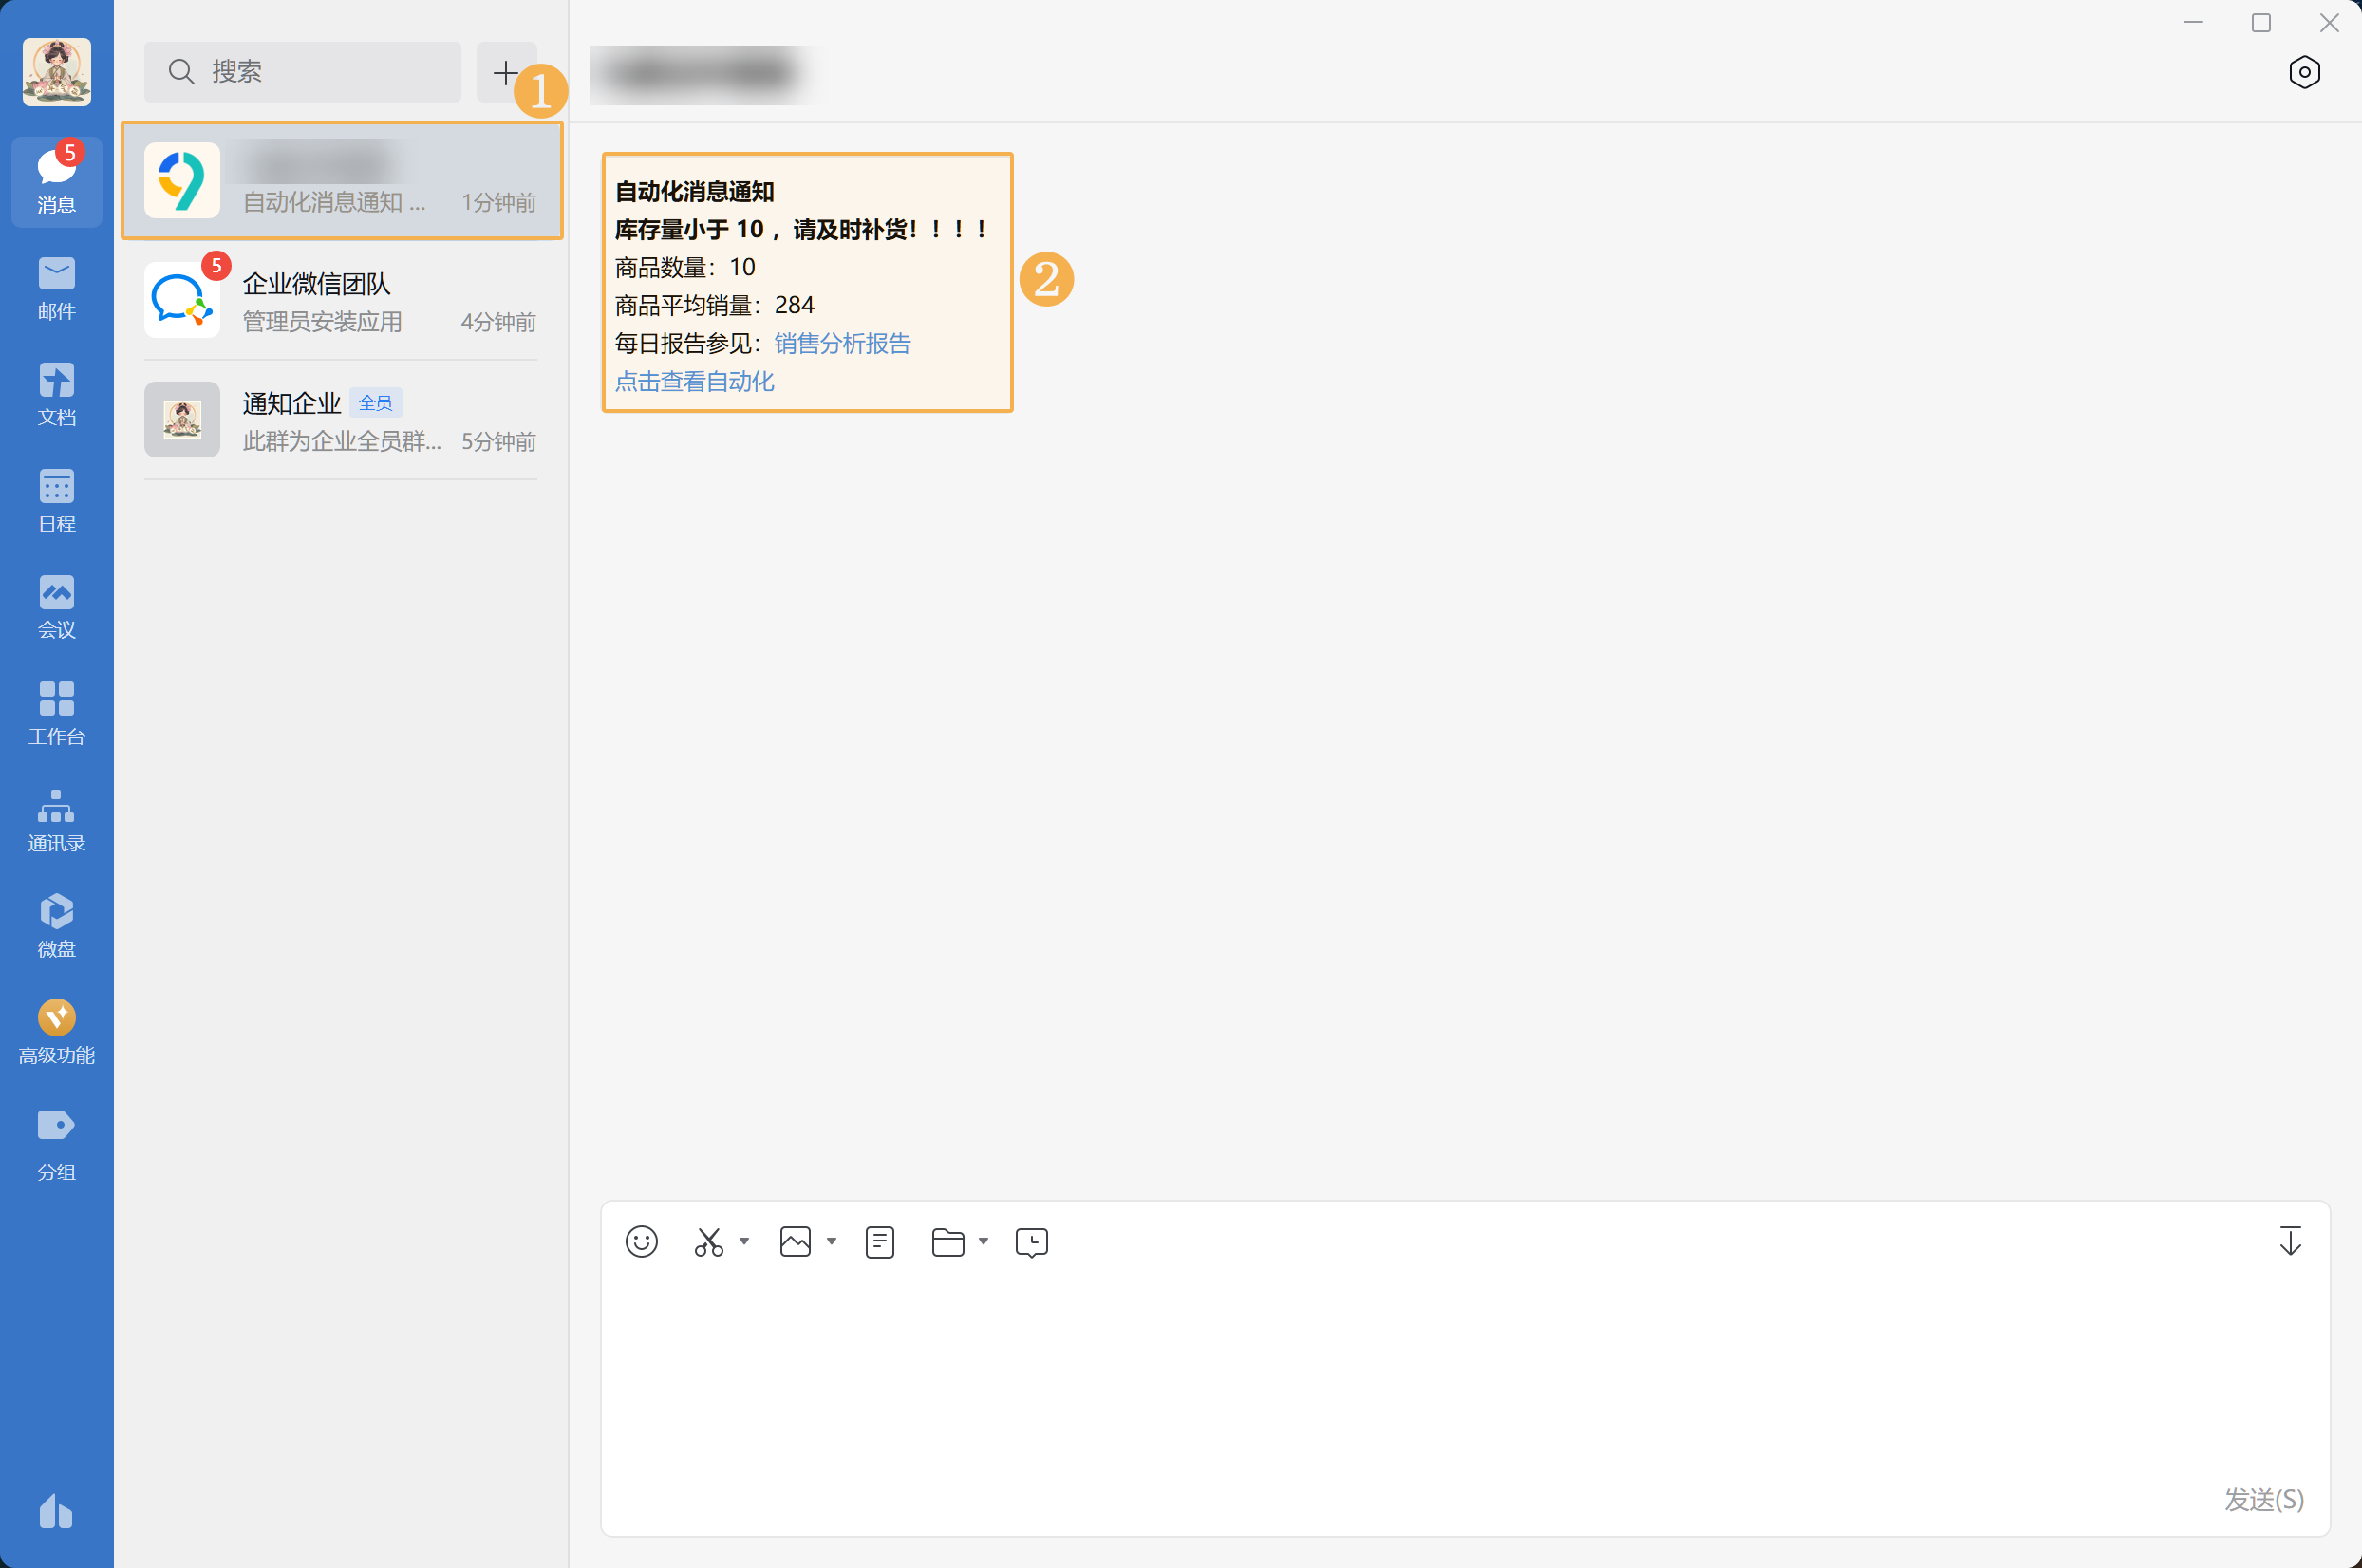2362x1568 pixels.
Task: Open chat history clock icon
Action: click(1031, 1242)
